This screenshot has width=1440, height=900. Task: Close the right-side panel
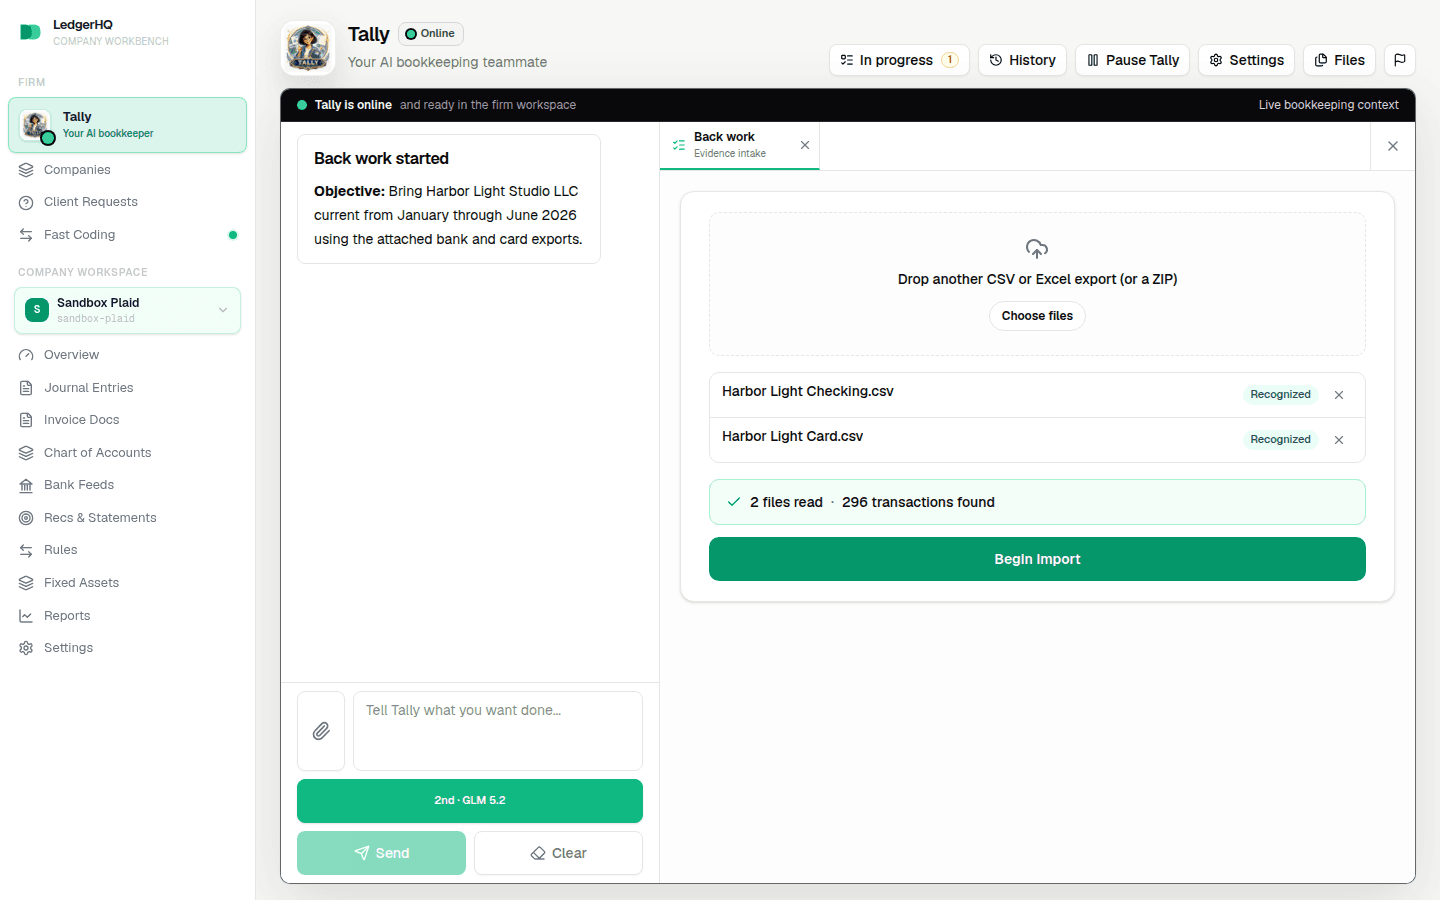pos(1393,146)
